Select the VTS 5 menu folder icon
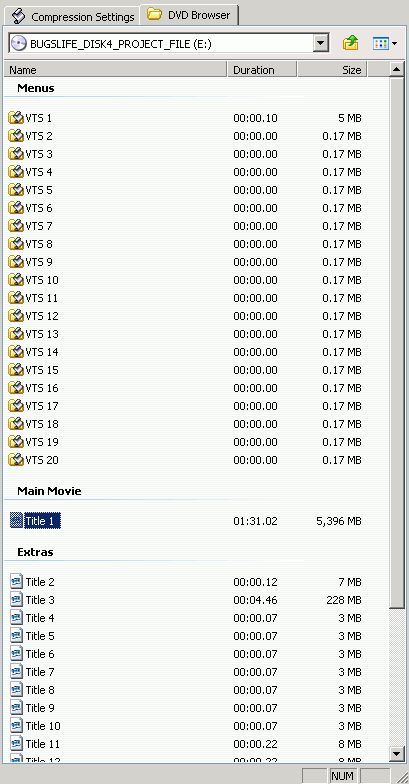The width and height of the screenshot is (409, 784). click(x=16, y=190)
